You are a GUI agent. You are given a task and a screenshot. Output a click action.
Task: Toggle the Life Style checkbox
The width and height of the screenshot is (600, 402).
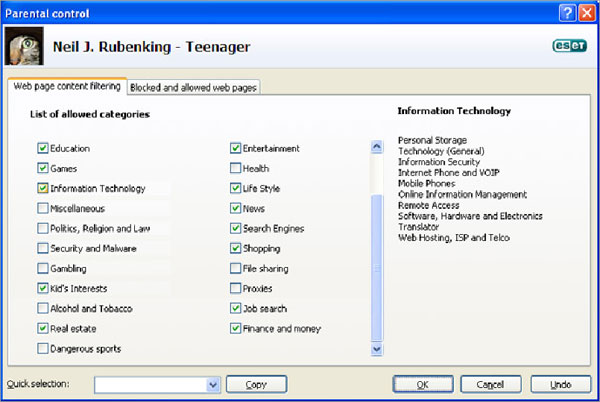(x=235, y=188)
